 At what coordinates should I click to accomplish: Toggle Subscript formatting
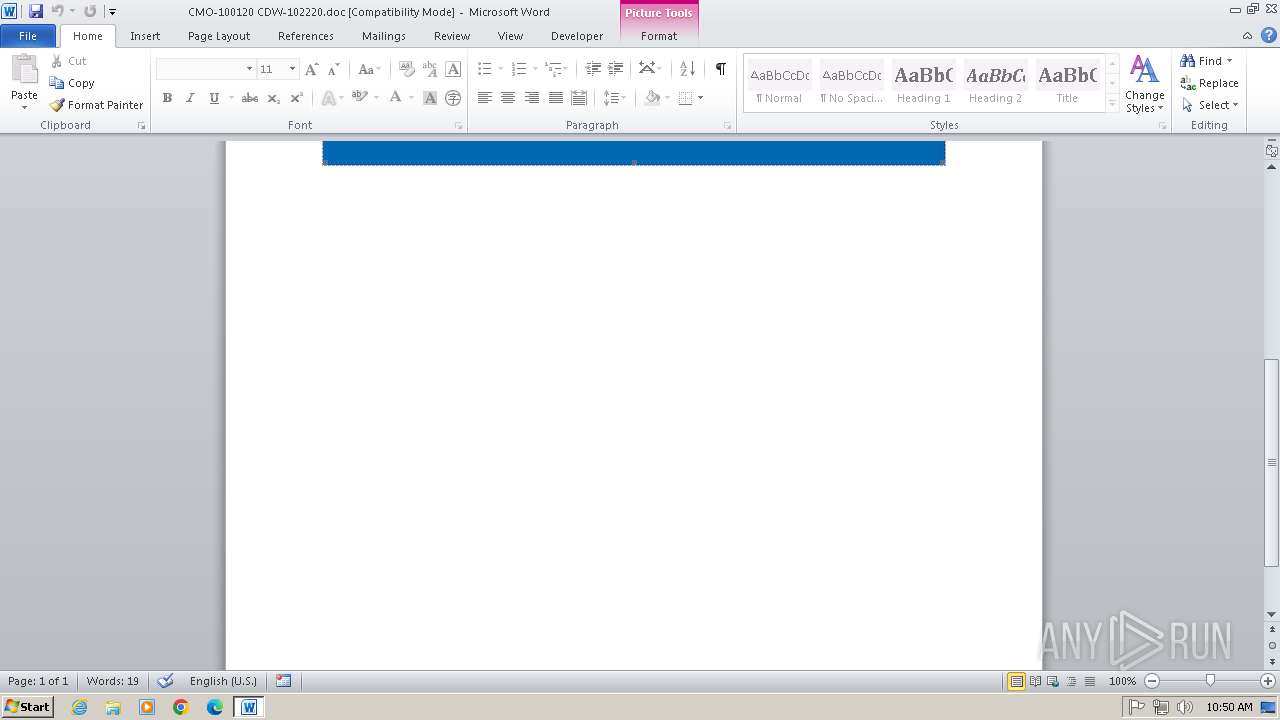point(273,98)
